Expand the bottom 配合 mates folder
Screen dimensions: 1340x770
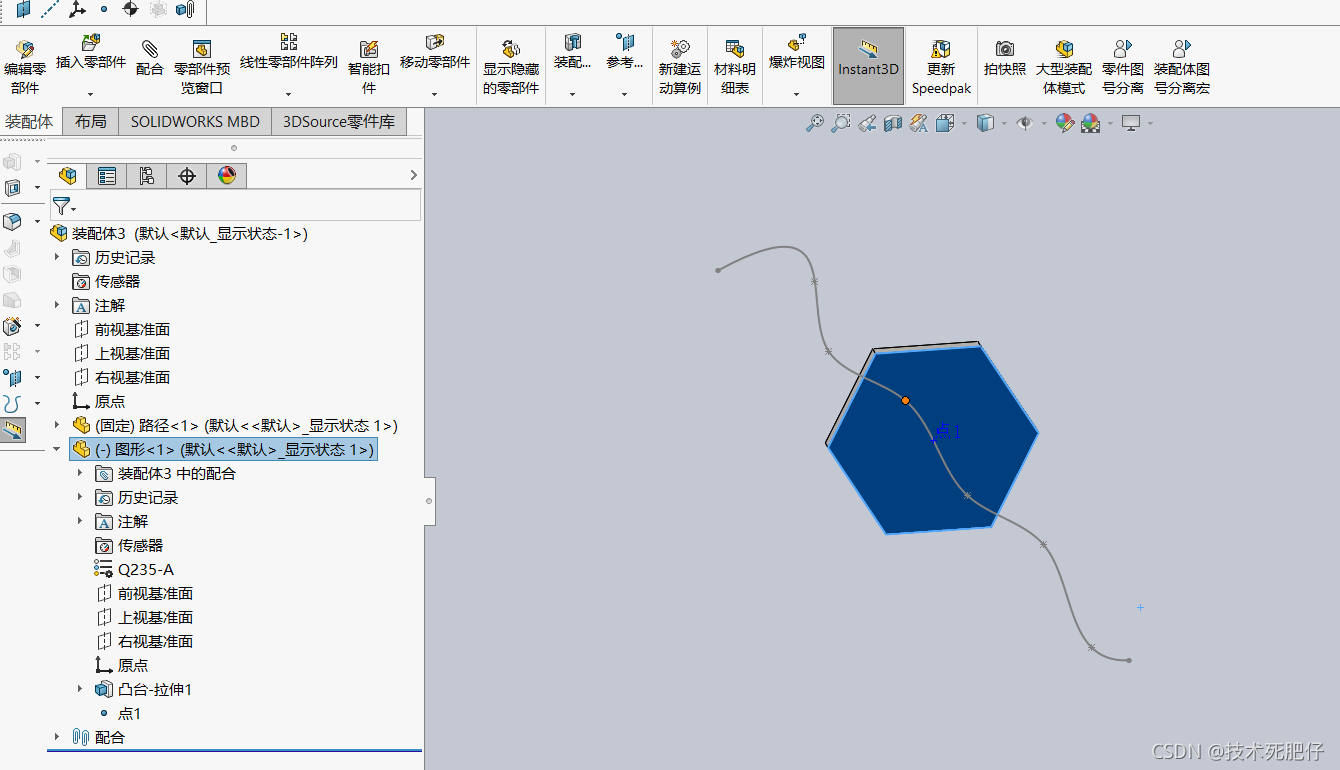57,737
